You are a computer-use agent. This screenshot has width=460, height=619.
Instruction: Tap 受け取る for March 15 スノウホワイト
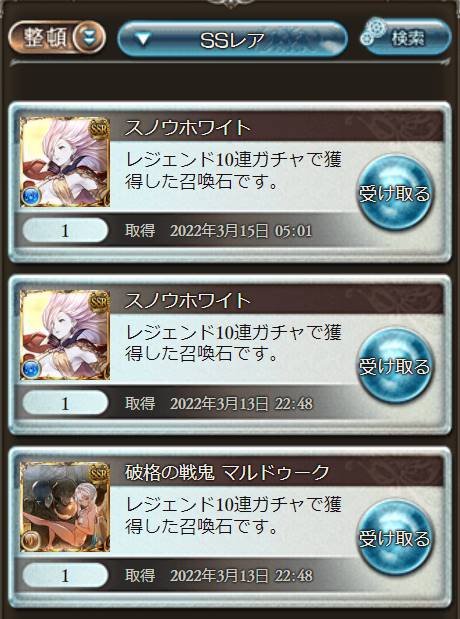394,193
